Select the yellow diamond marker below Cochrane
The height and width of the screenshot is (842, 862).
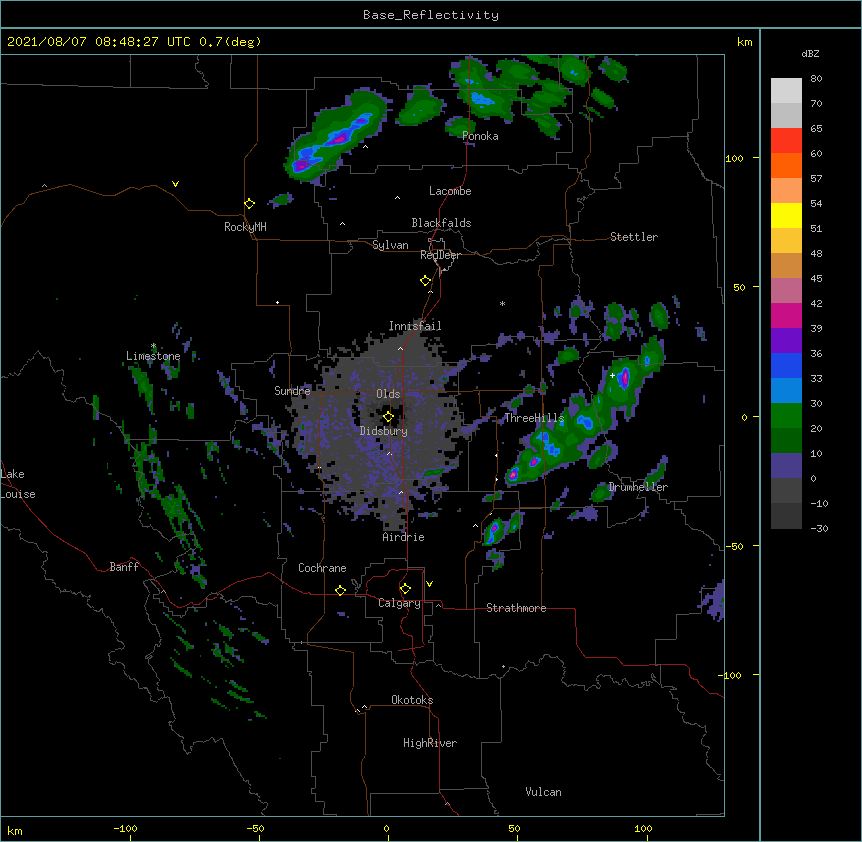(x=340, y=590)
